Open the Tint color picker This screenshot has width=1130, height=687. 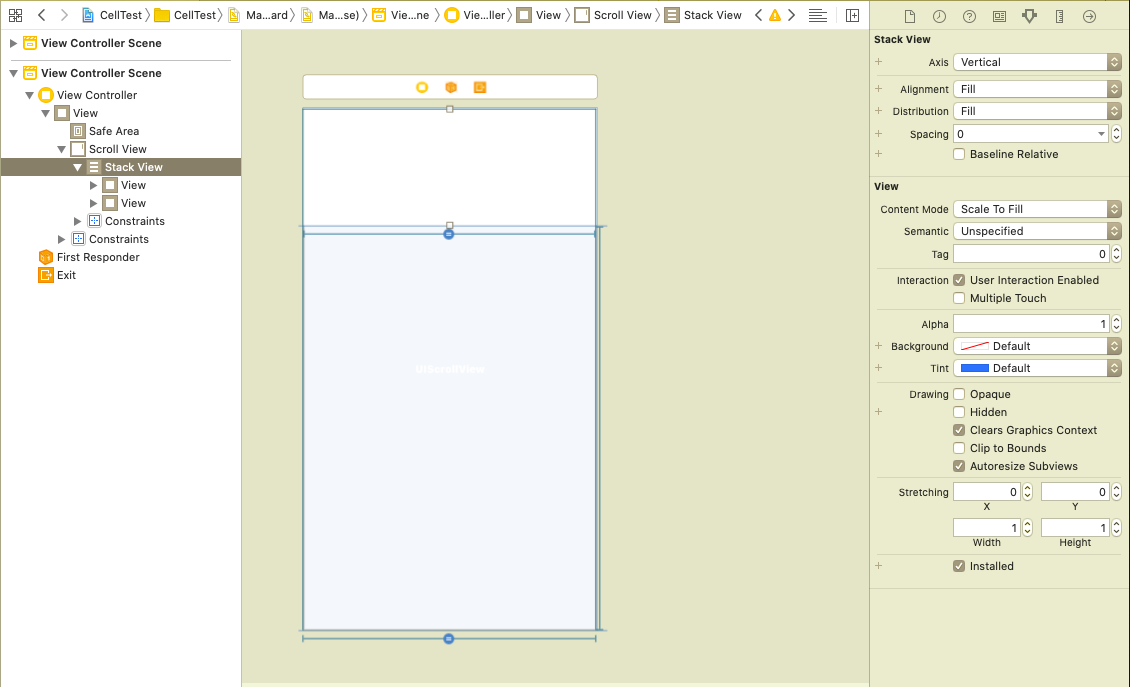[x=1037, y=368]
